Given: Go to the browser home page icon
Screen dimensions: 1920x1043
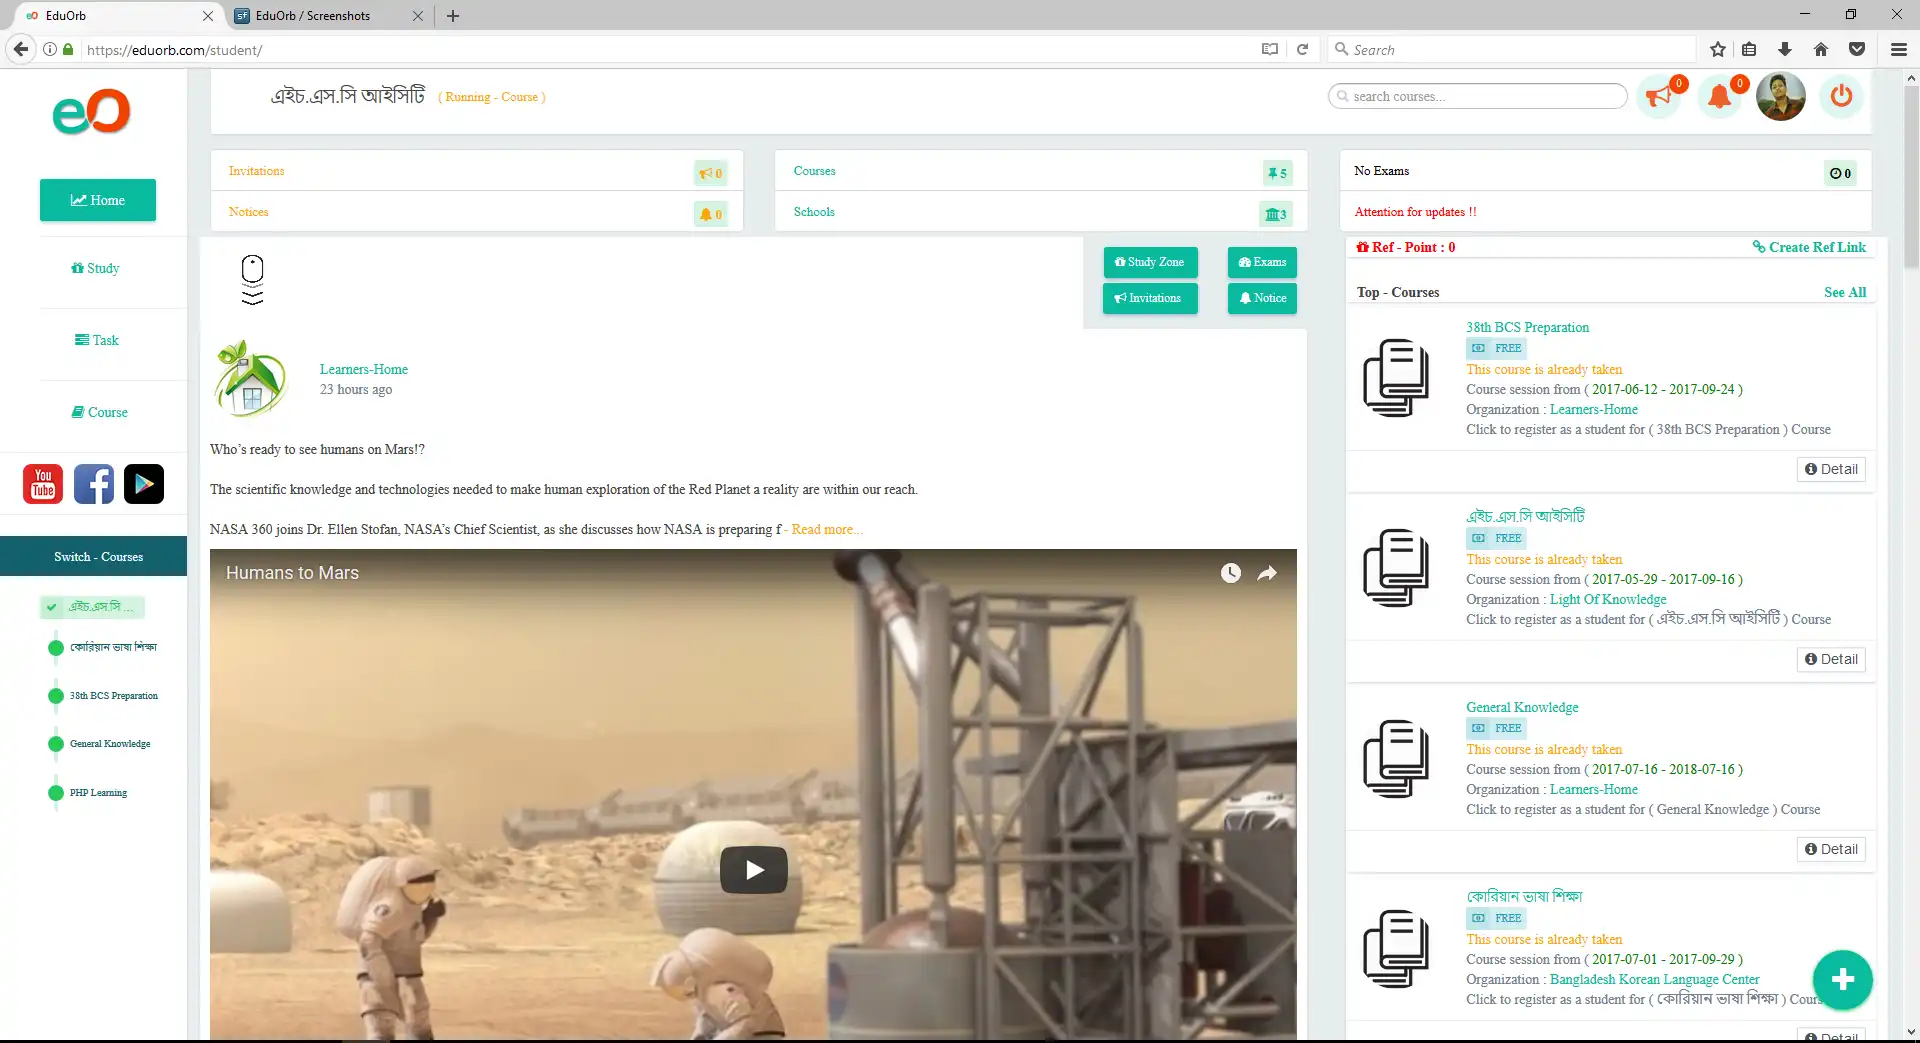Looking at the screenshot, I should coord(1821,49).
